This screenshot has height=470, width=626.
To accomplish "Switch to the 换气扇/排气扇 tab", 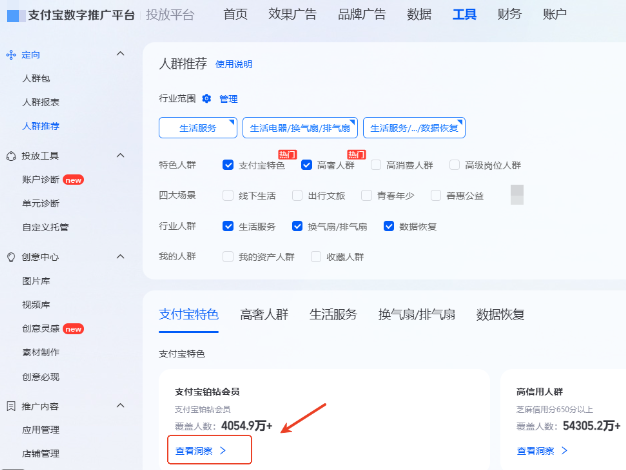I will click(417, 315).
